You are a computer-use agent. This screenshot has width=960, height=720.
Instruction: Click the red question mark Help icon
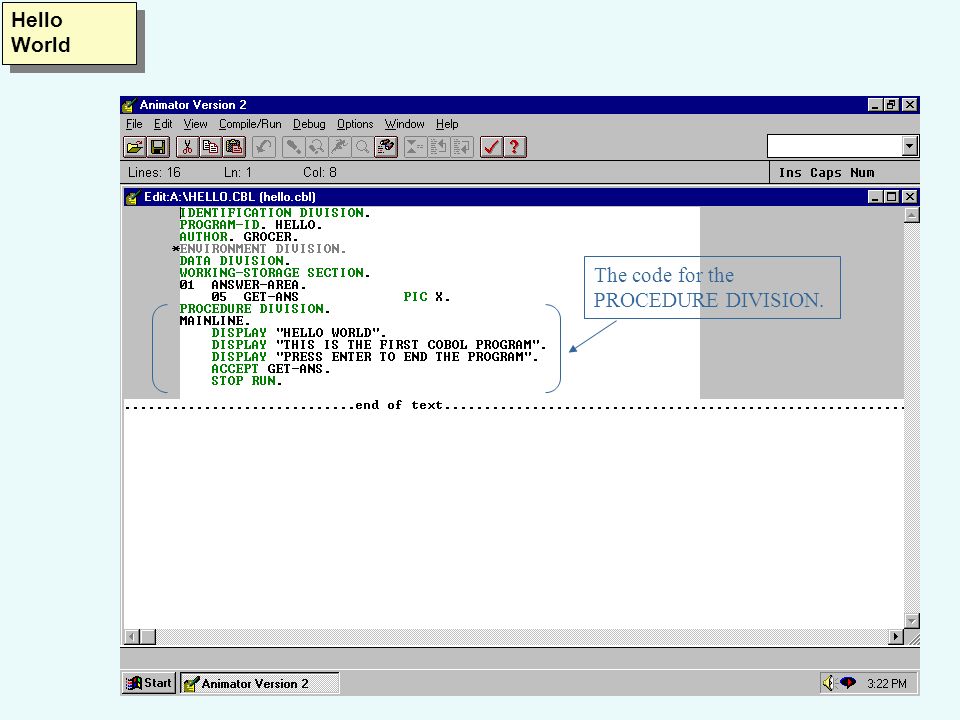pyautogui.click(x=515, y=147)
